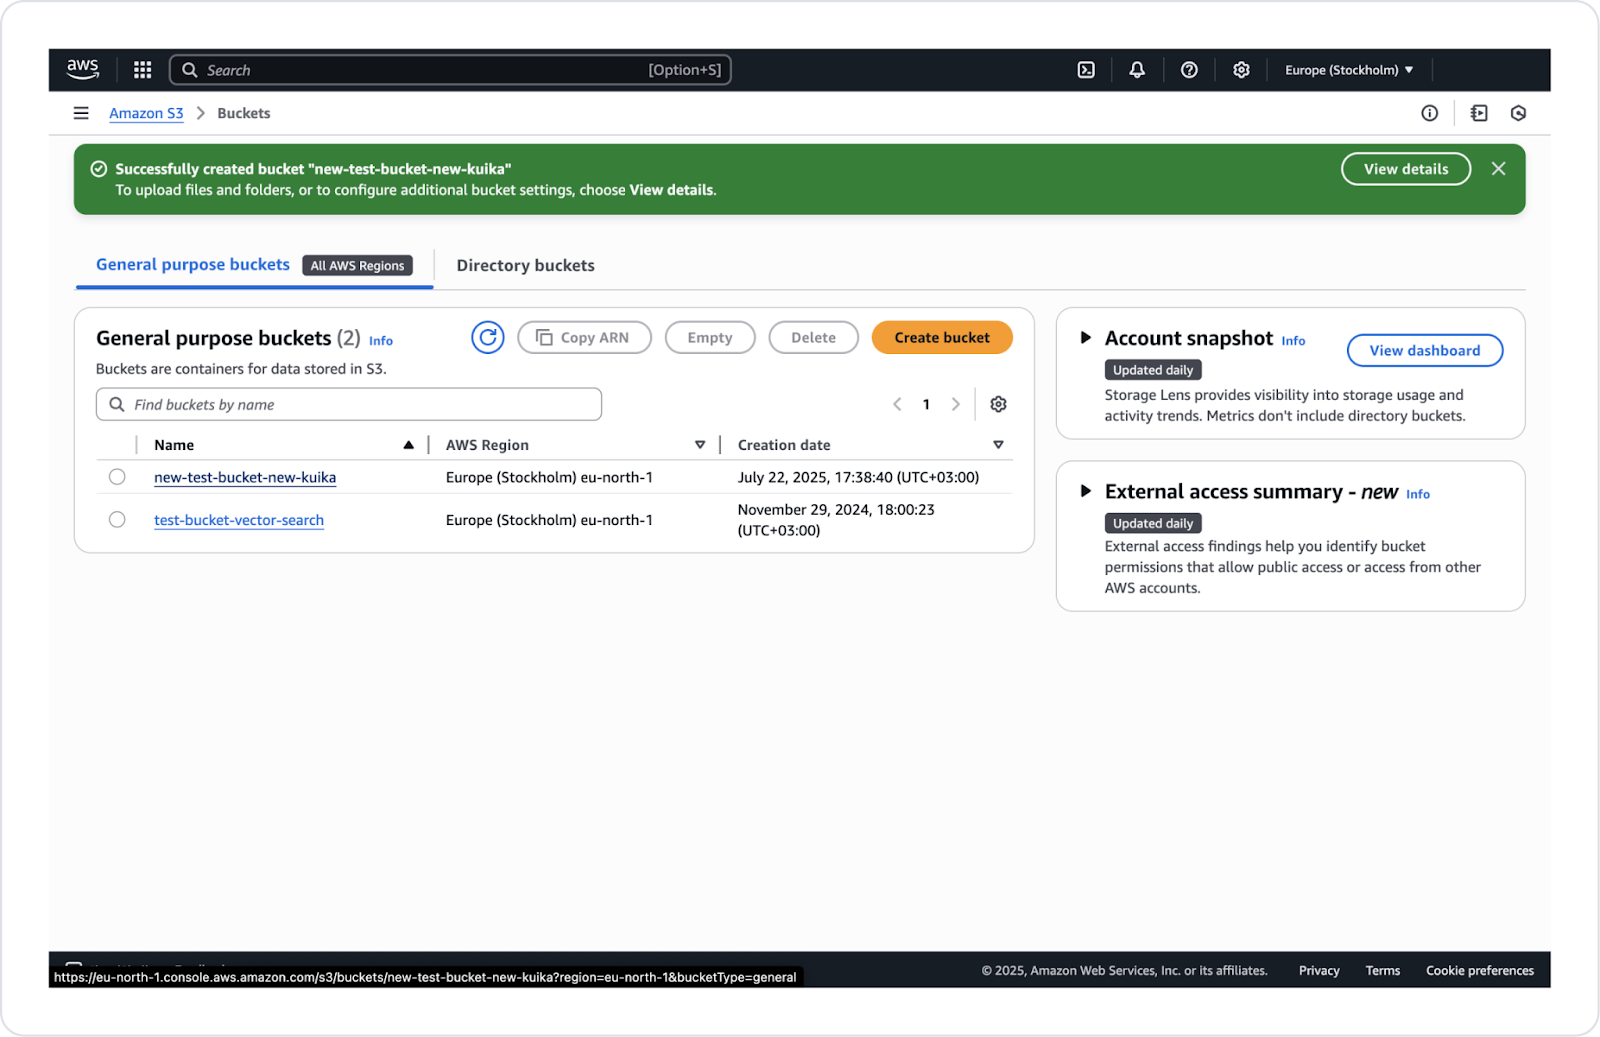Click the Create bucket button
Screen dimensions: 1600x1037
(x=942, y=338)
